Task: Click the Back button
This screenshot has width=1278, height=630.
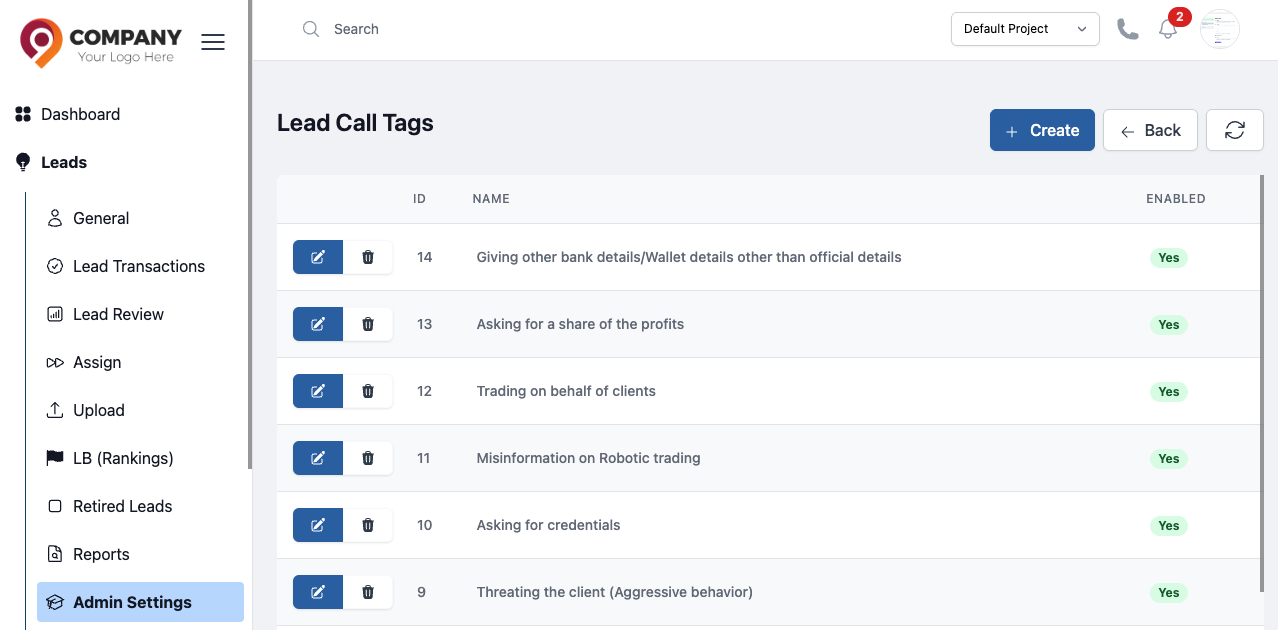Action: 1150,130
